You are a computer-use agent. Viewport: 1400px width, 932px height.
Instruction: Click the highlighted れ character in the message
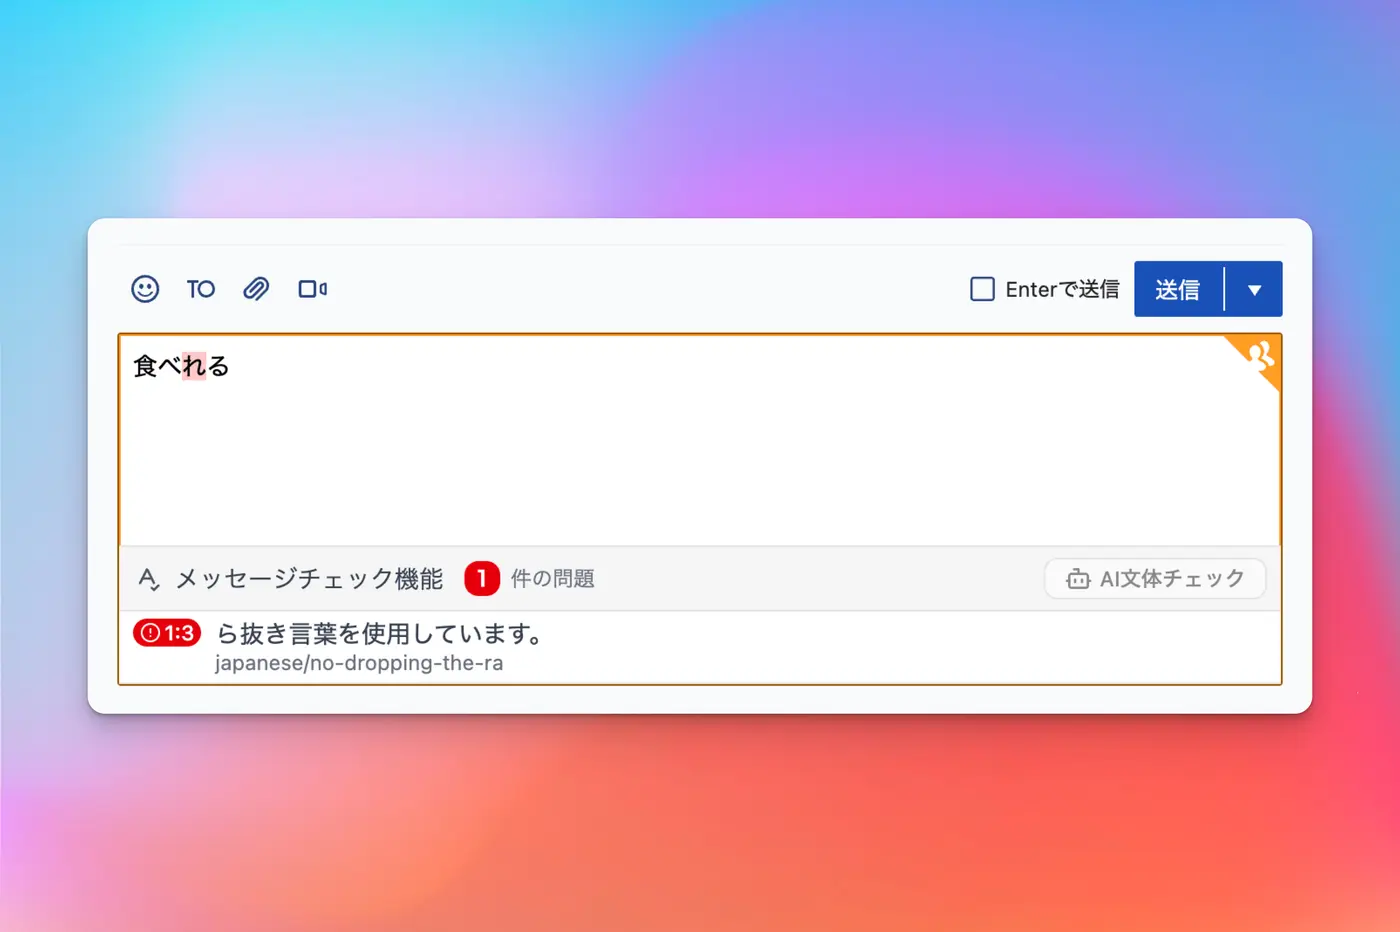pyautogui.click(x=194, y=366)
